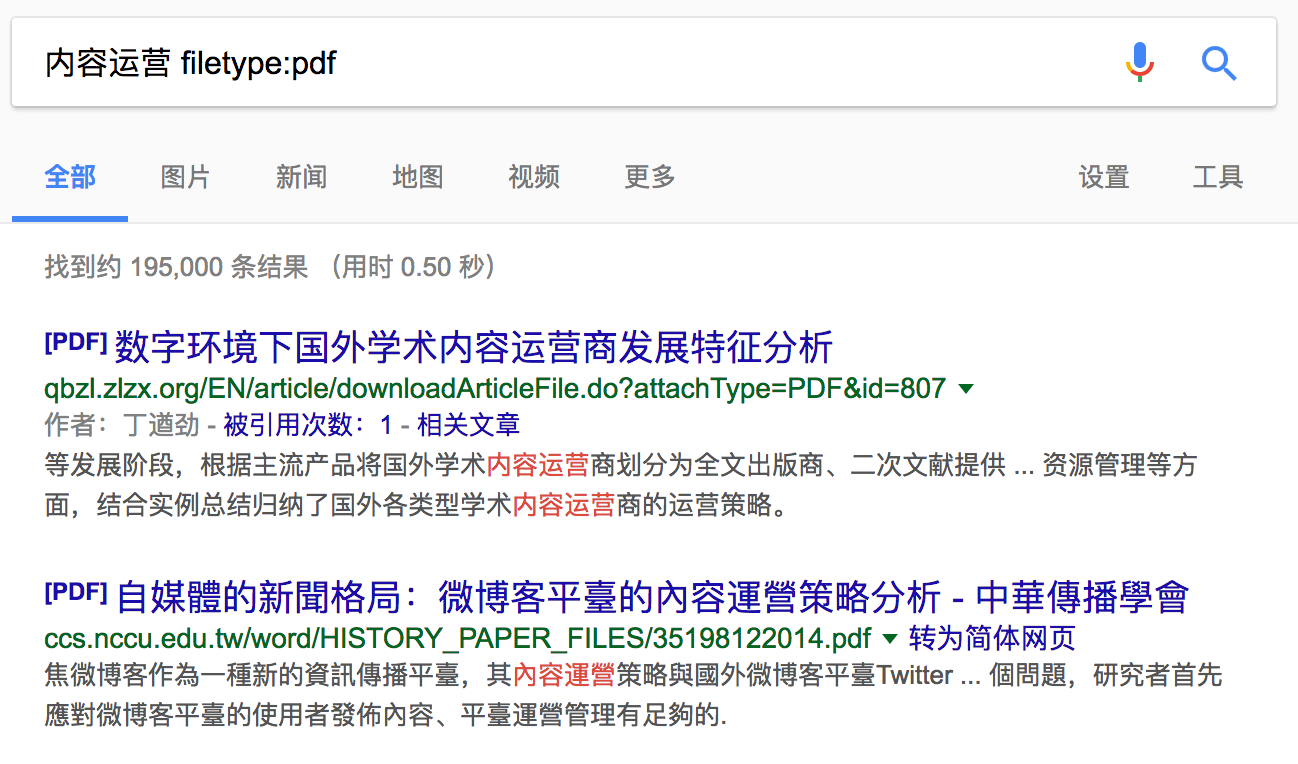Select the 全部 tab
1298x764 pixels.
coord(70,178)
